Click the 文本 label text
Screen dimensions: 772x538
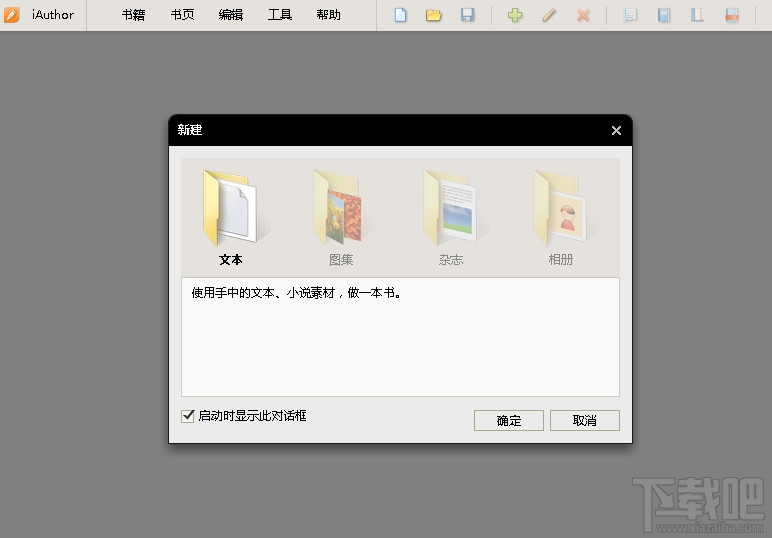pyautogui.click(x=230, y=259)
